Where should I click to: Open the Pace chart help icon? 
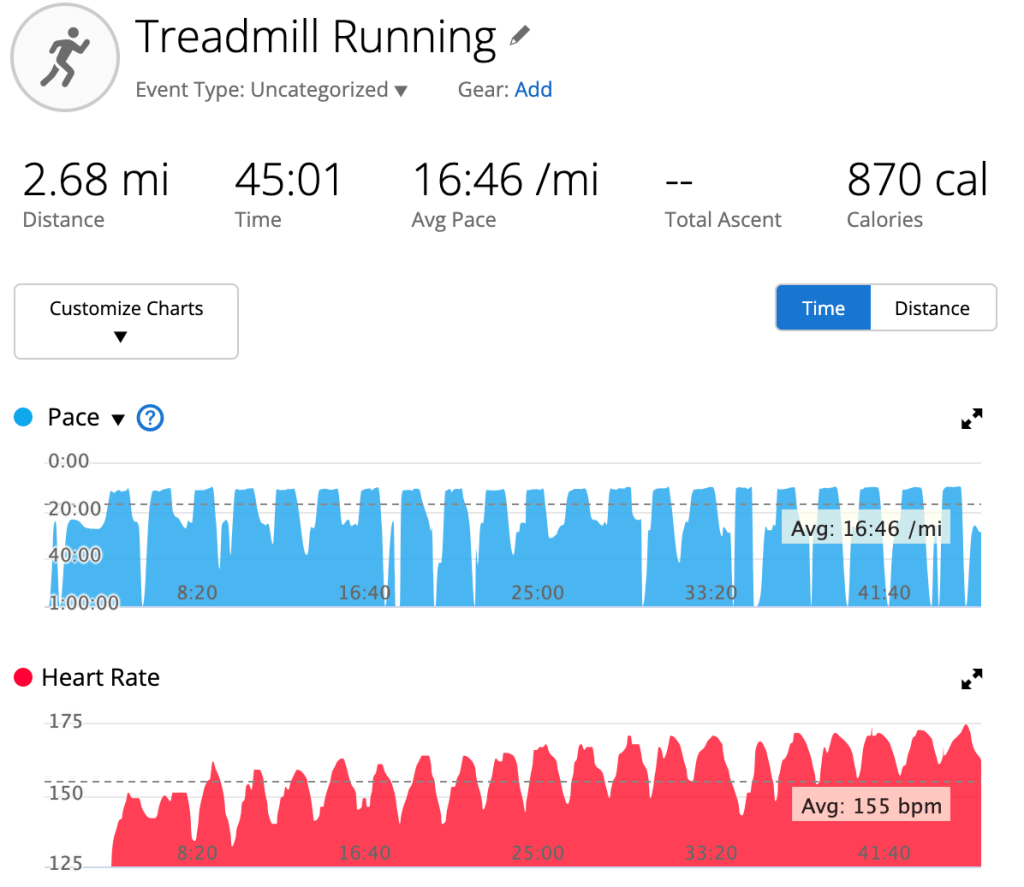149,418
